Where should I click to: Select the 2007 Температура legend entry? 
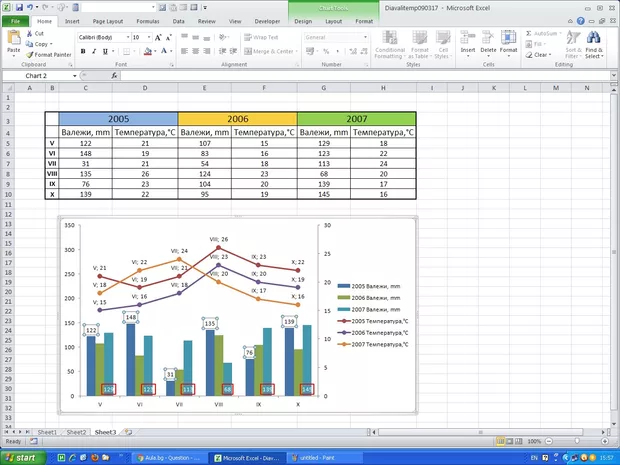(x=373, y=344)
